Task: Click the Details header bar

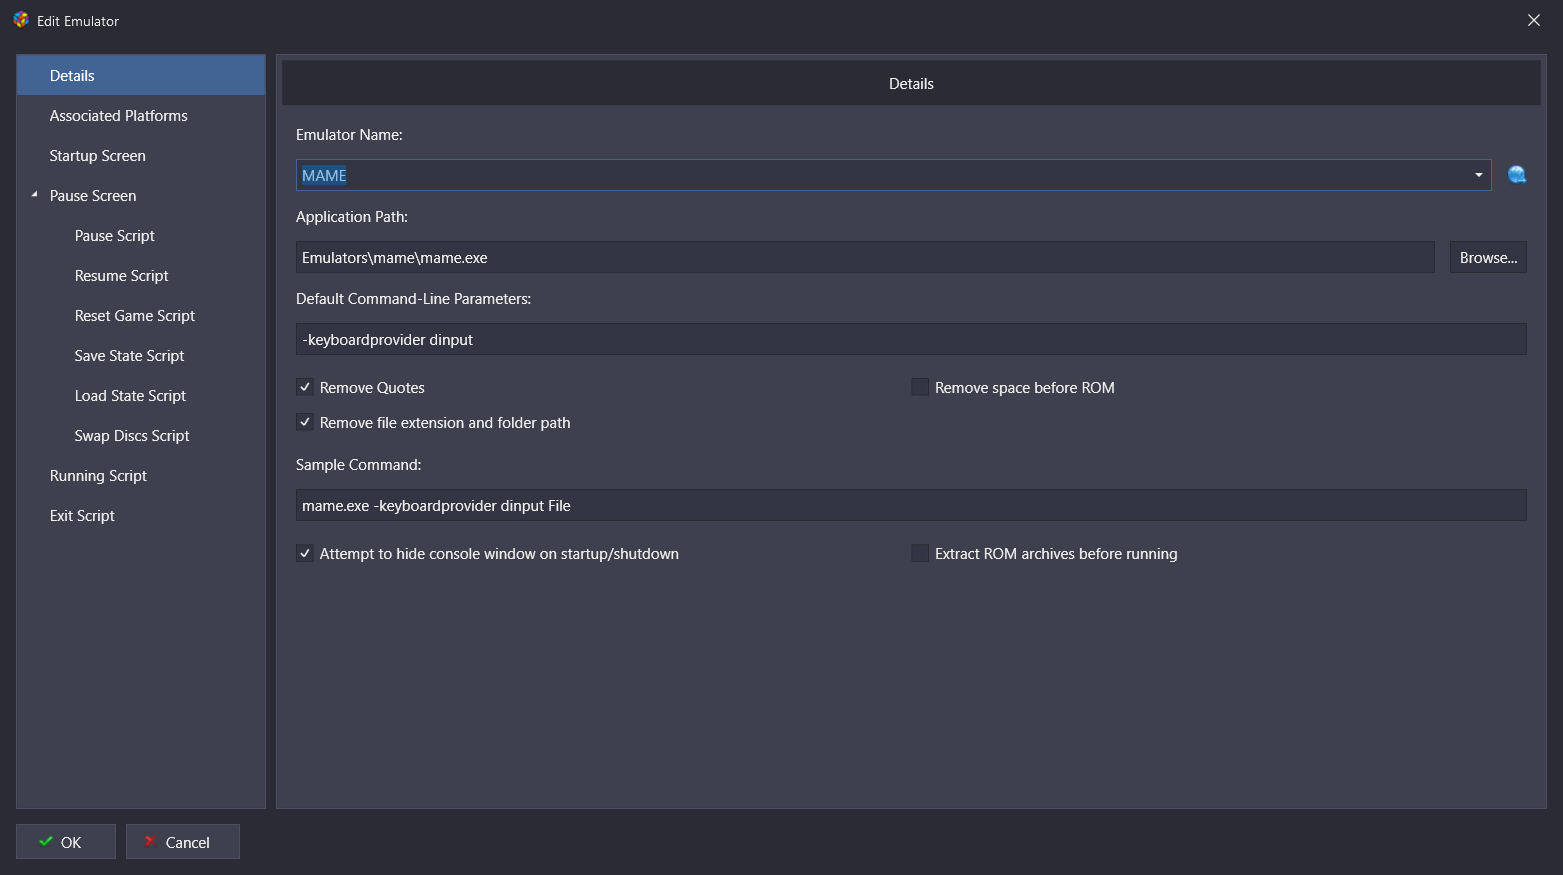Action: coord(911,83)
